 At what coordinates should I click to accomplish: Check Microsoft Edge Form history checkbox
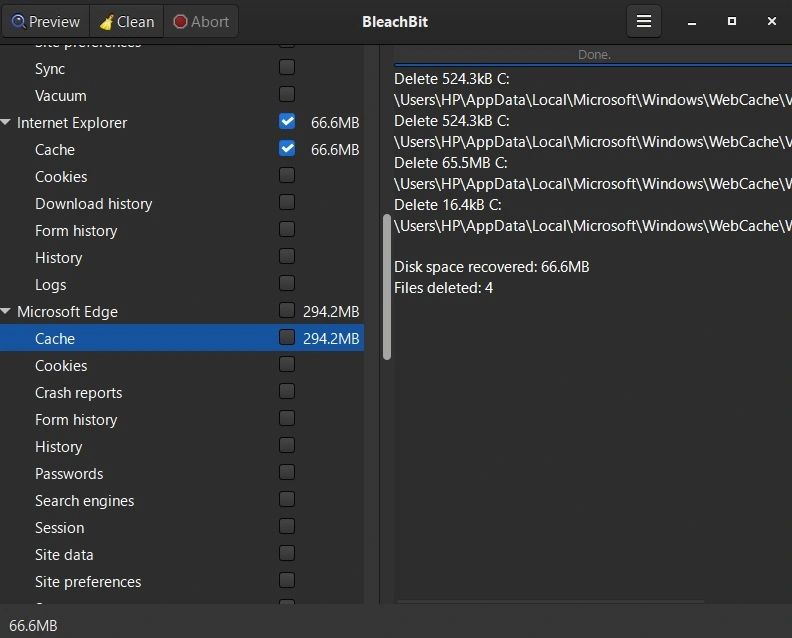click(287, 418)
